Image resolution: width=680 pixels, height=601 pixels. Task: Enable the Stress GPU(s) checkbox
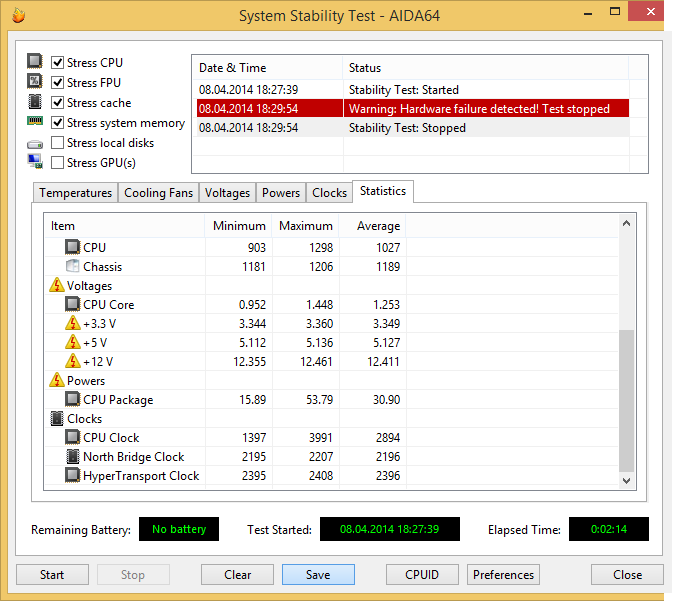(x=58, y=163)
